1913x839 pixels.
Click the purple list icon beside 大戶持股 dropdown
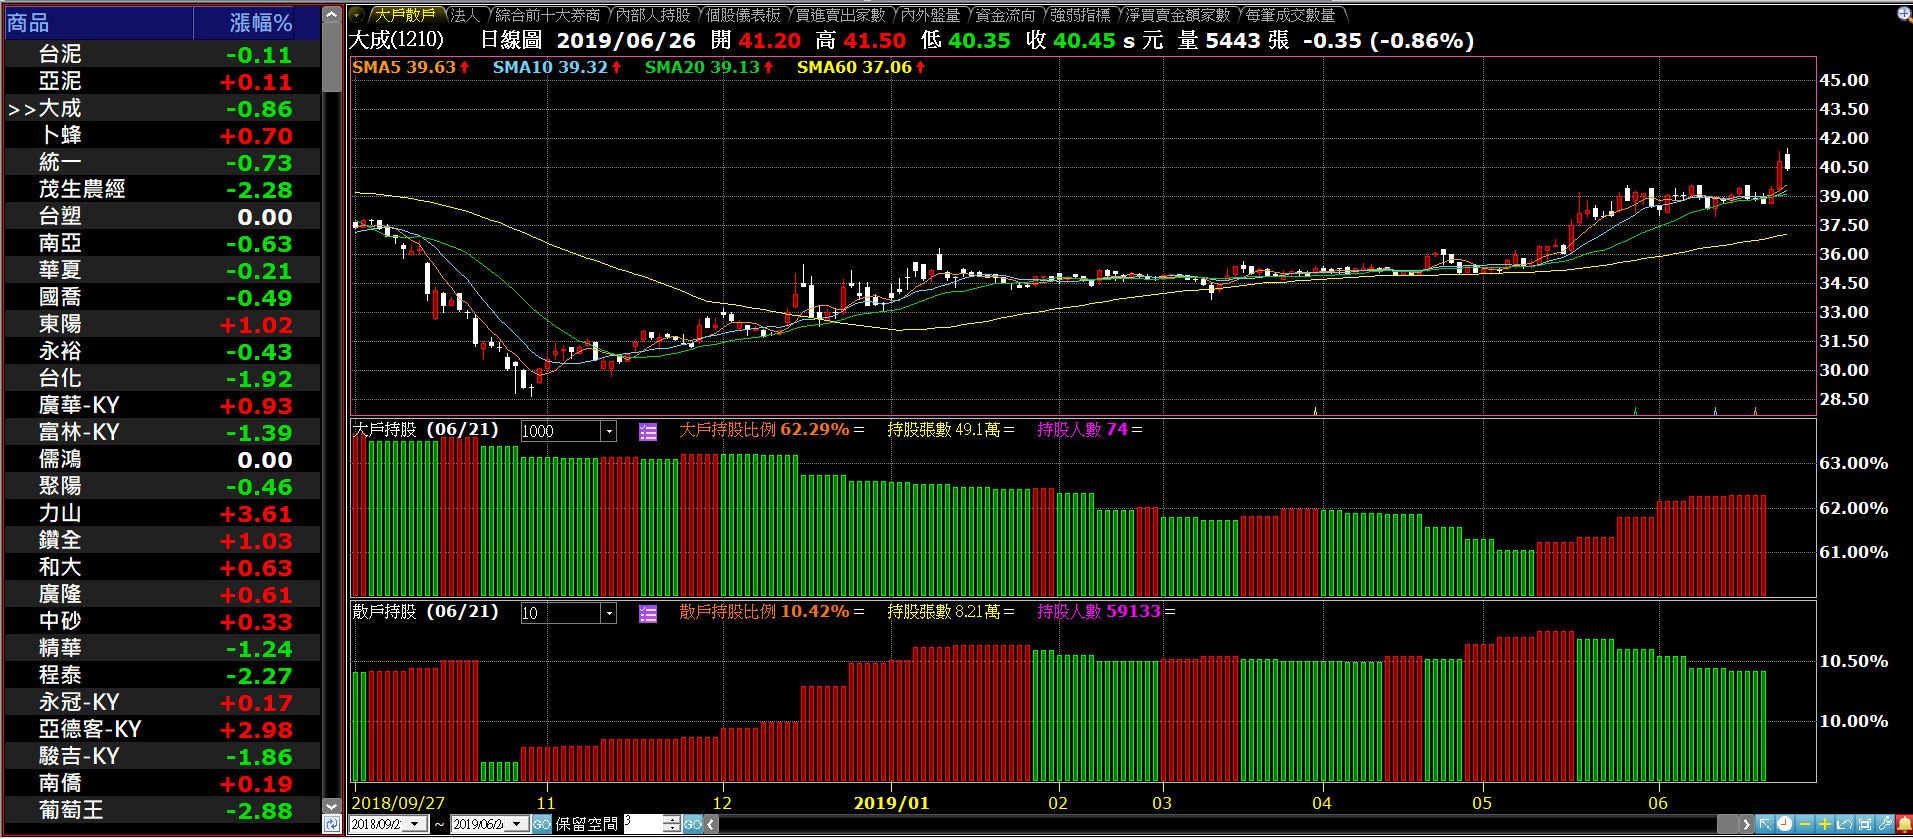(x=648, y=432)
